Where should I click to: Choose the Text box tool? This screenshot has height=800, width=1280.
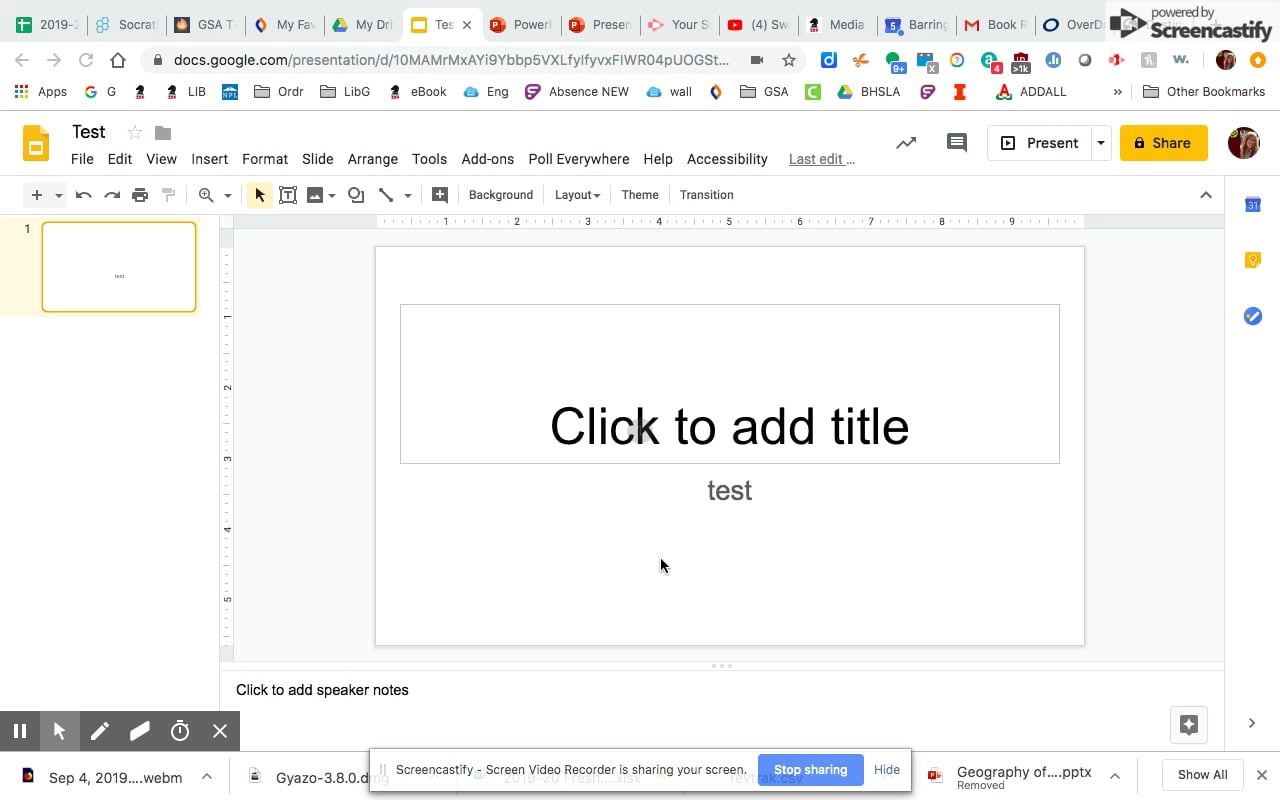point(288,195)
